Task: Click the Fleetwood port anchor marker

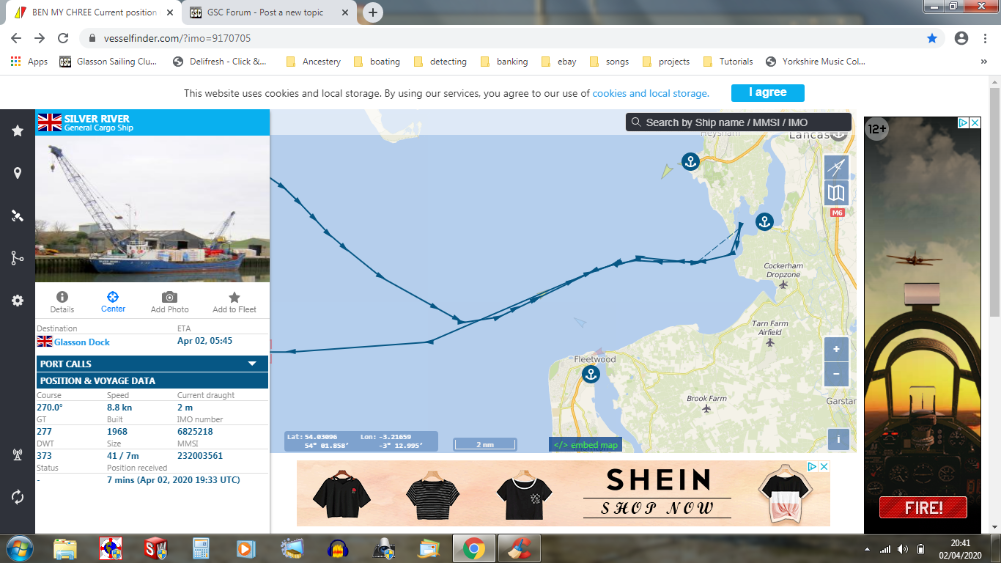Action: [x=590, y=374]
